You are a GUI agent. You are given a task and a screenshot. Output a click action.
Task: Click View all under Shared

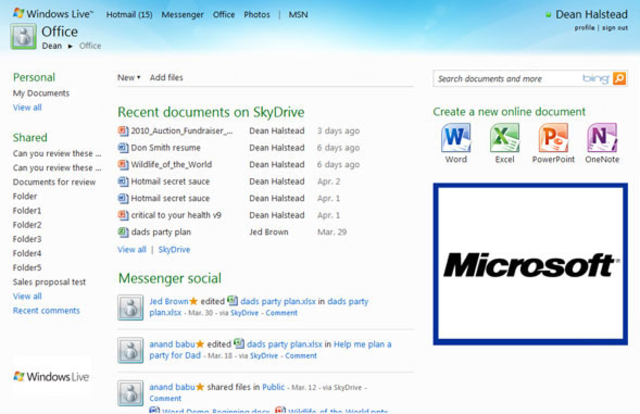(x=27, y=296)
